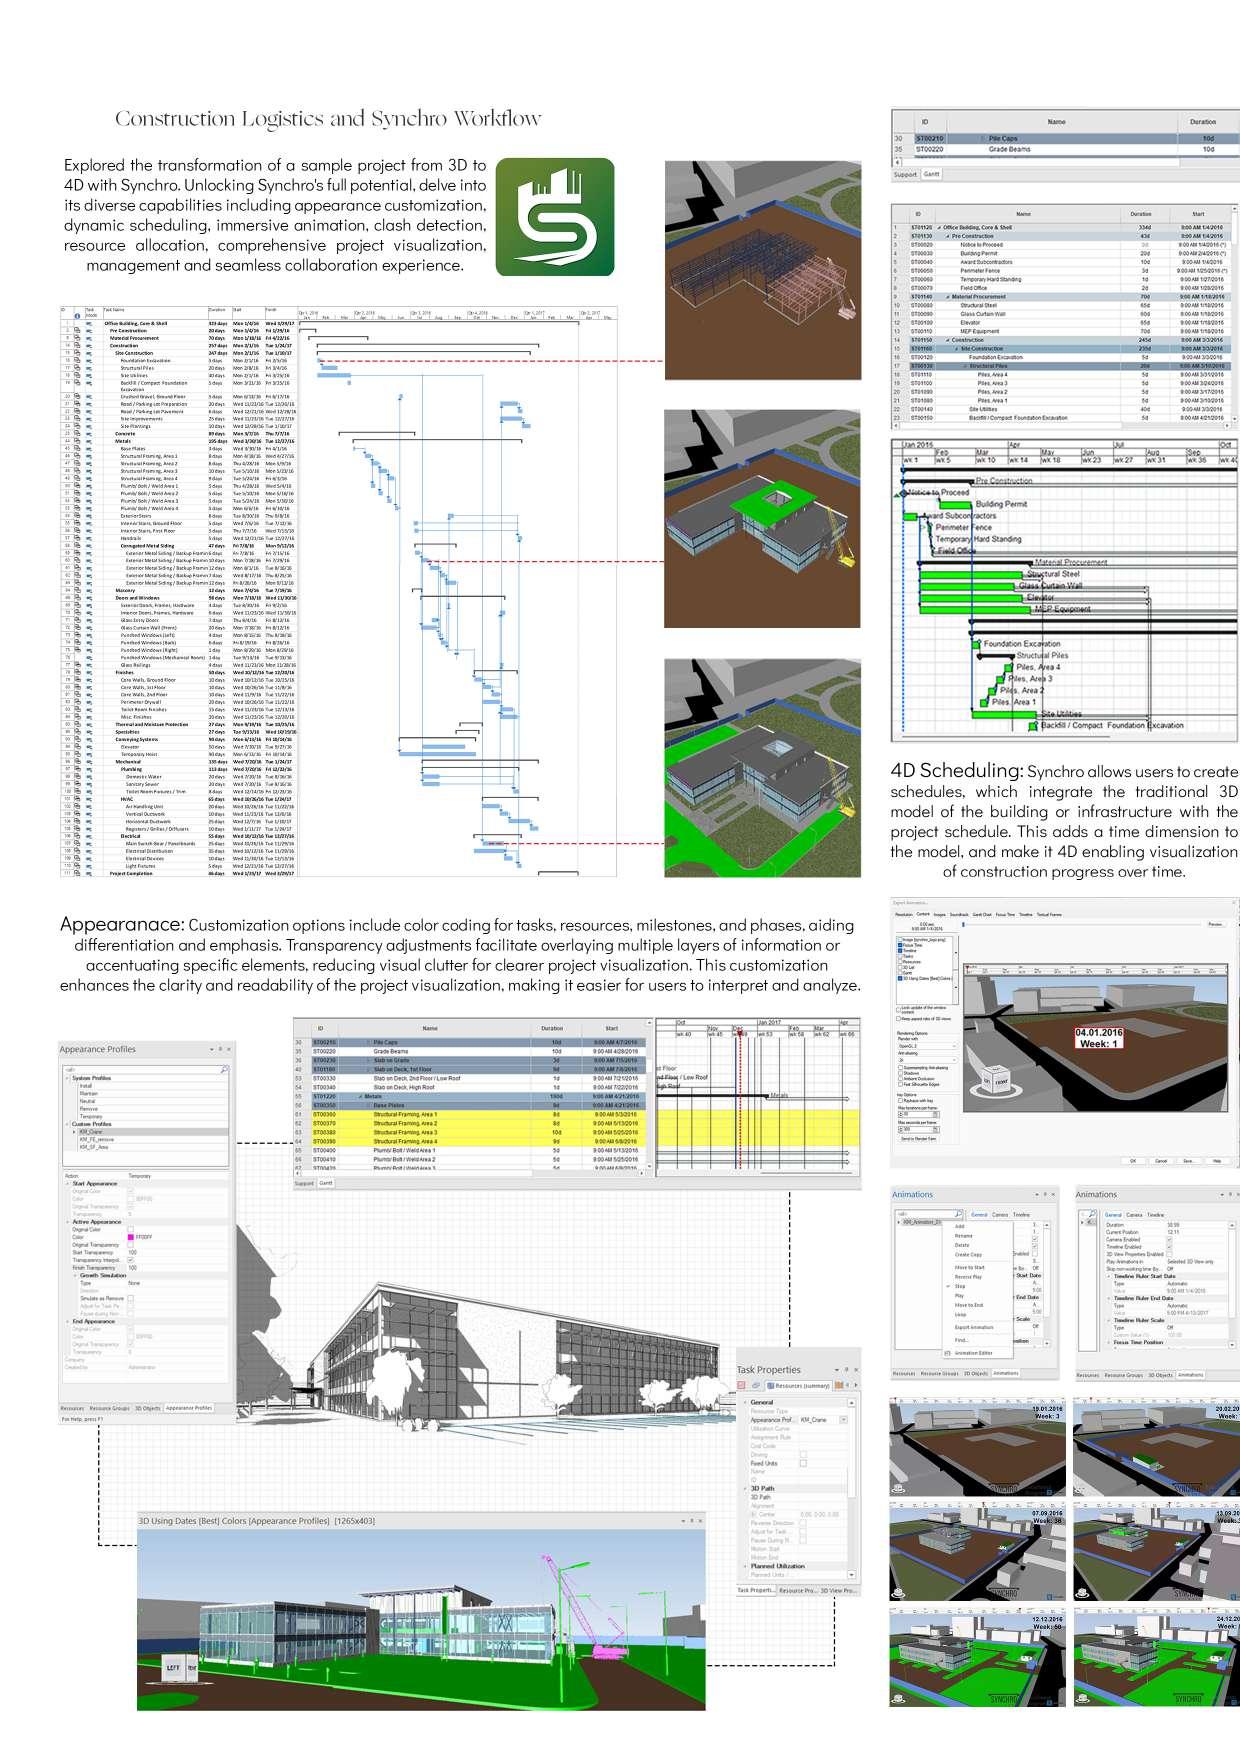This screenshot has height=1753, width=1240.
Task: Select Grade Beams row ST00220 in lower table
Action: pyautogui.click(x=470, y=1051)
